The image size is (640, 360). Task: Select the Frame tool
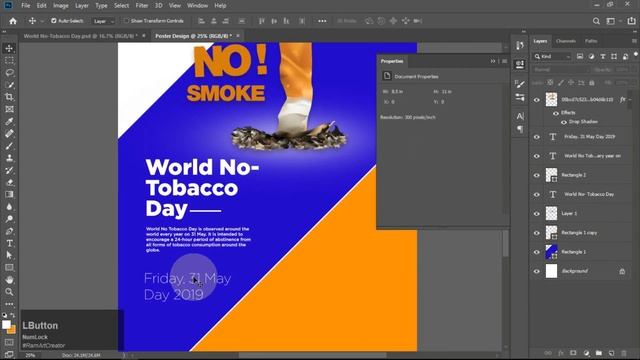9,109
